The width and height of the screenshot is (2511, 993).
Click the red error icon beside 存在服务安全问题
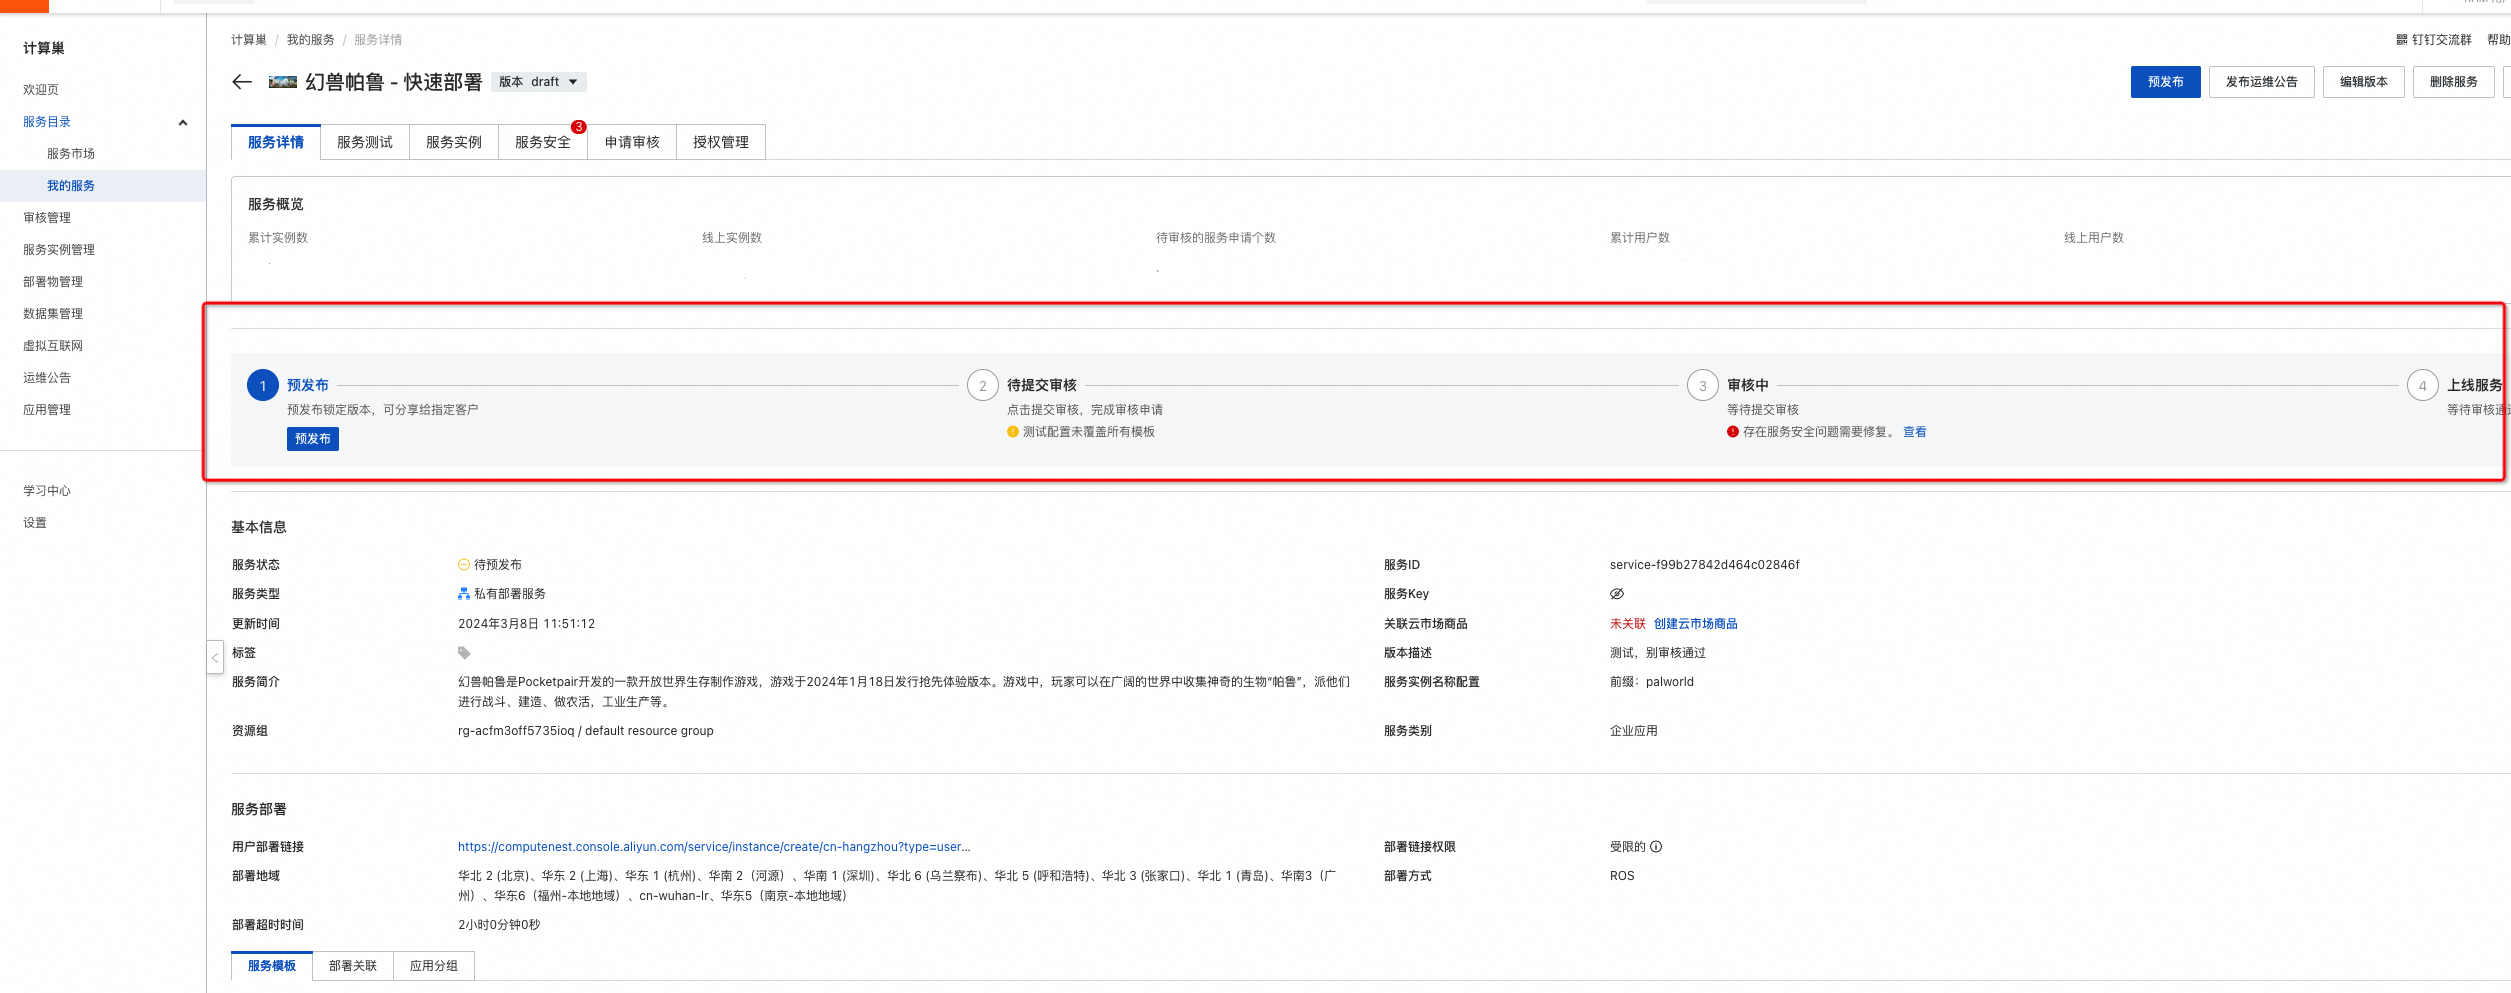(x=1733, y=432)
